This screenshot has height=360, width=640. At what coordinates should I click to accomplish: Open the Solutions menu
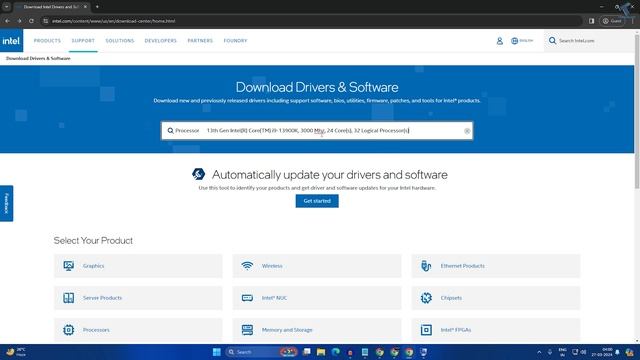click(x=120, y=41)
